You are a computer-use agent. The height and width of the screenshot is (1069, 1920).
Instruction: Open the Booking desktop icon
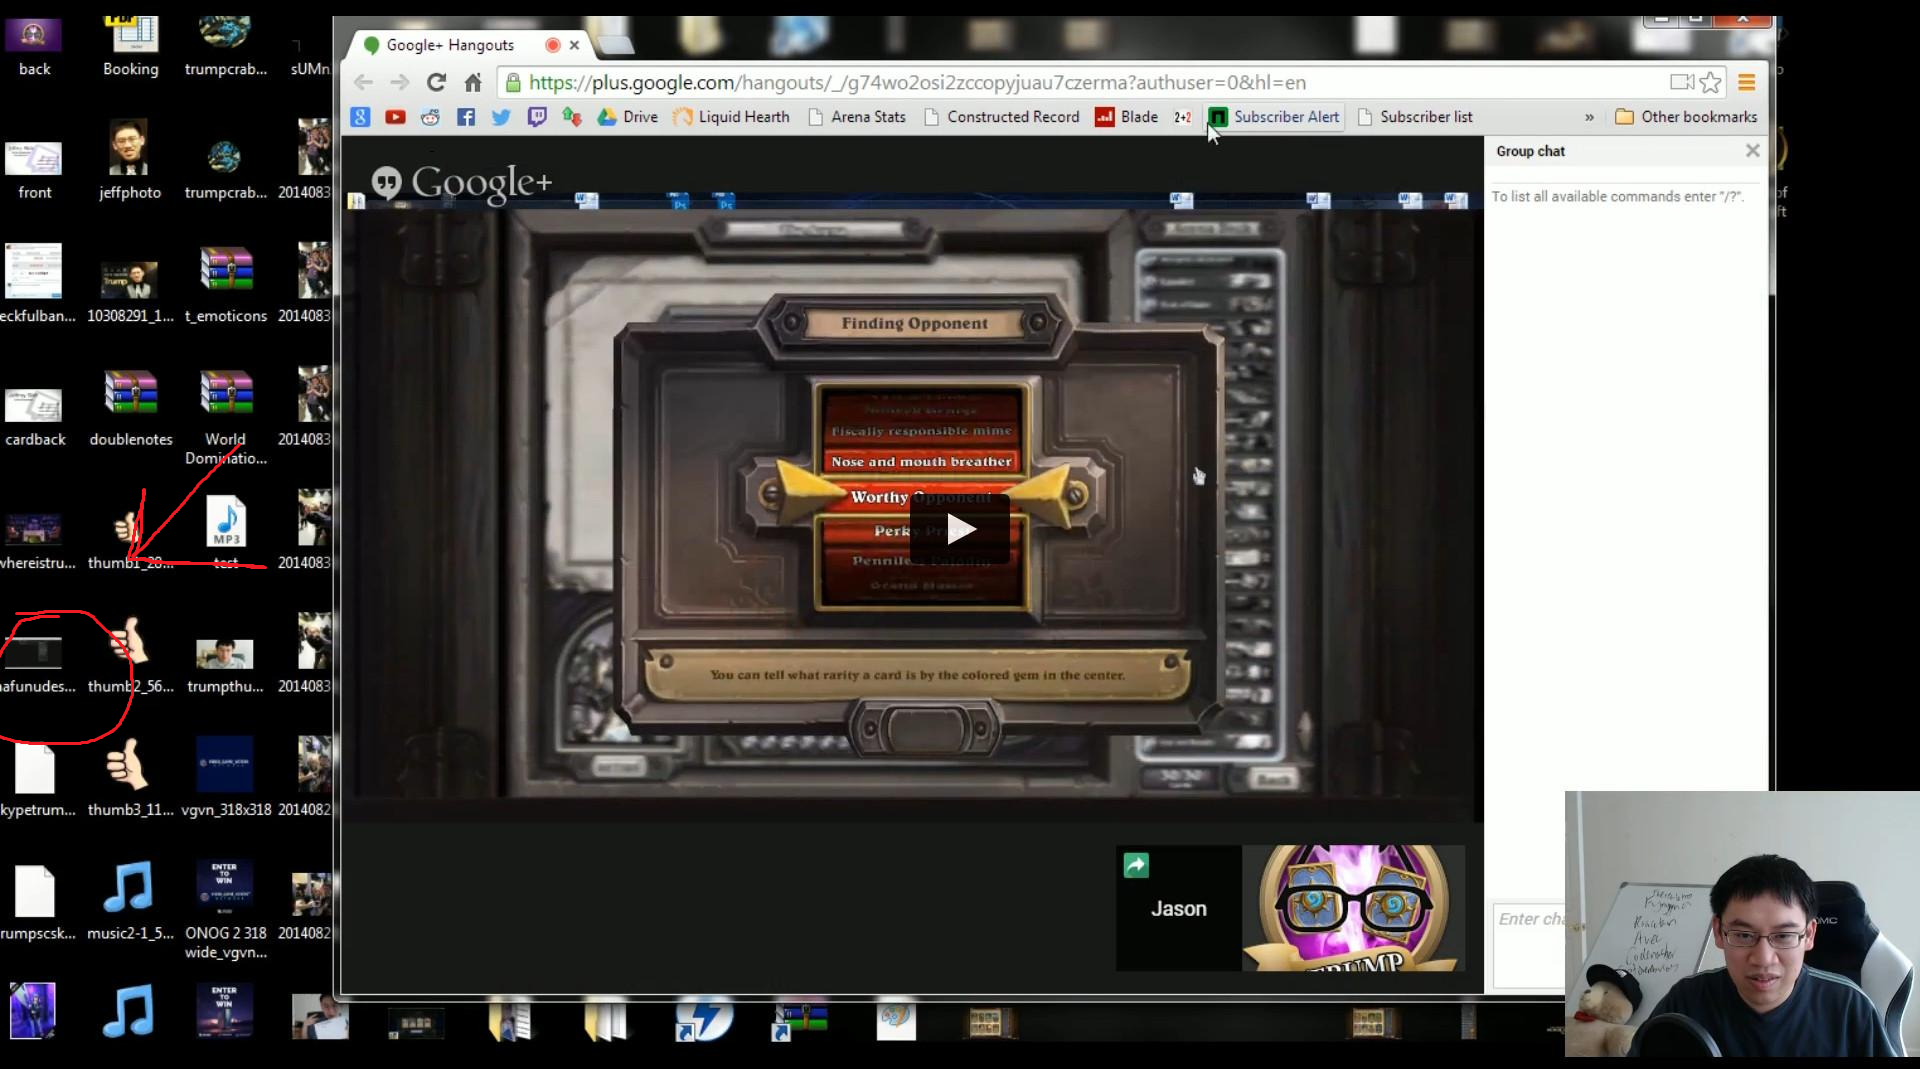[131, 45]
